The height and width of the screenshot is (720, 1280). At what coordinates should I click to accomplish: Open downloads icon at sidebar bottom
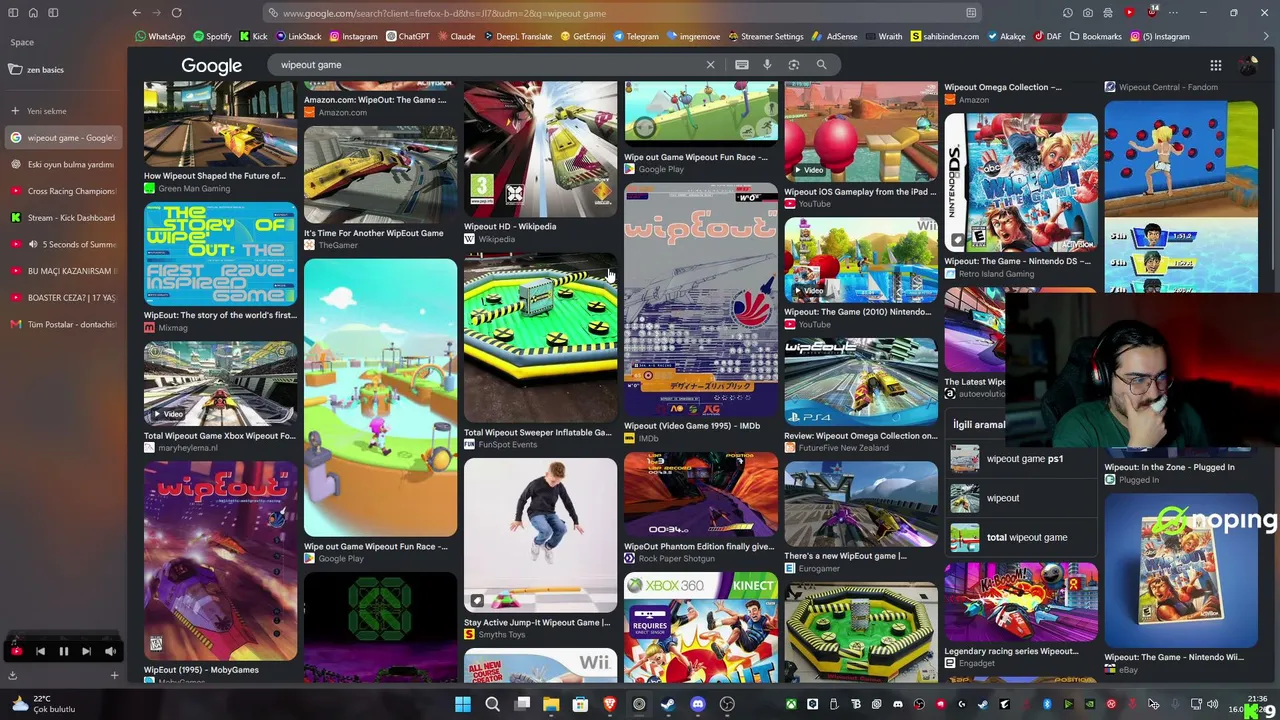(13, 677)
